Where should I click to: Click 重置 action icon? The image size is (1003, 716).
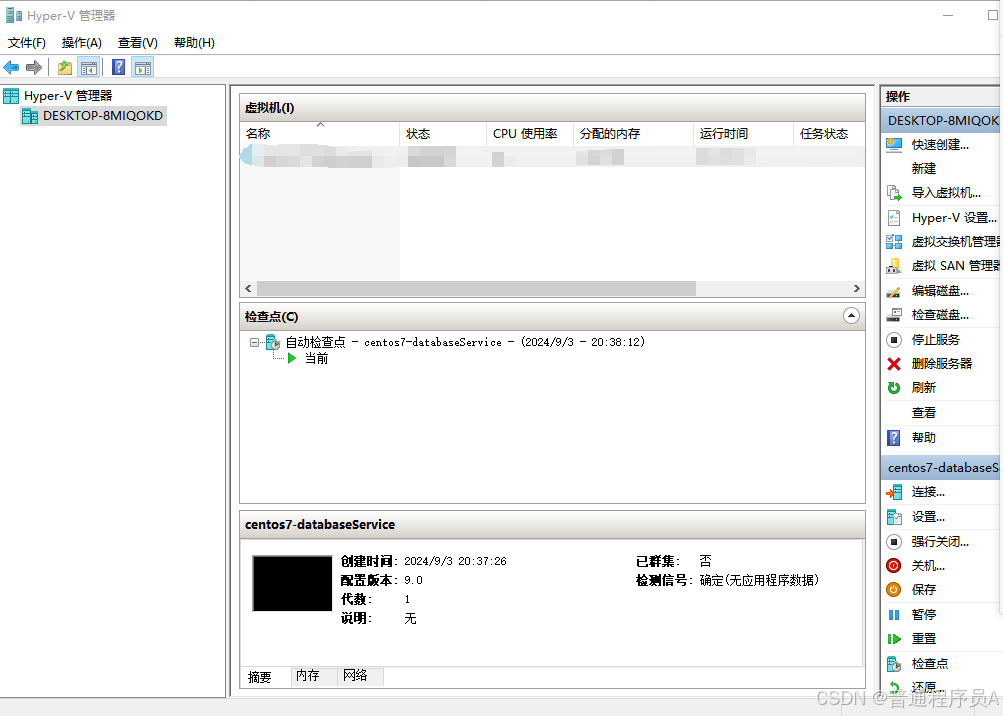(894, 639)
